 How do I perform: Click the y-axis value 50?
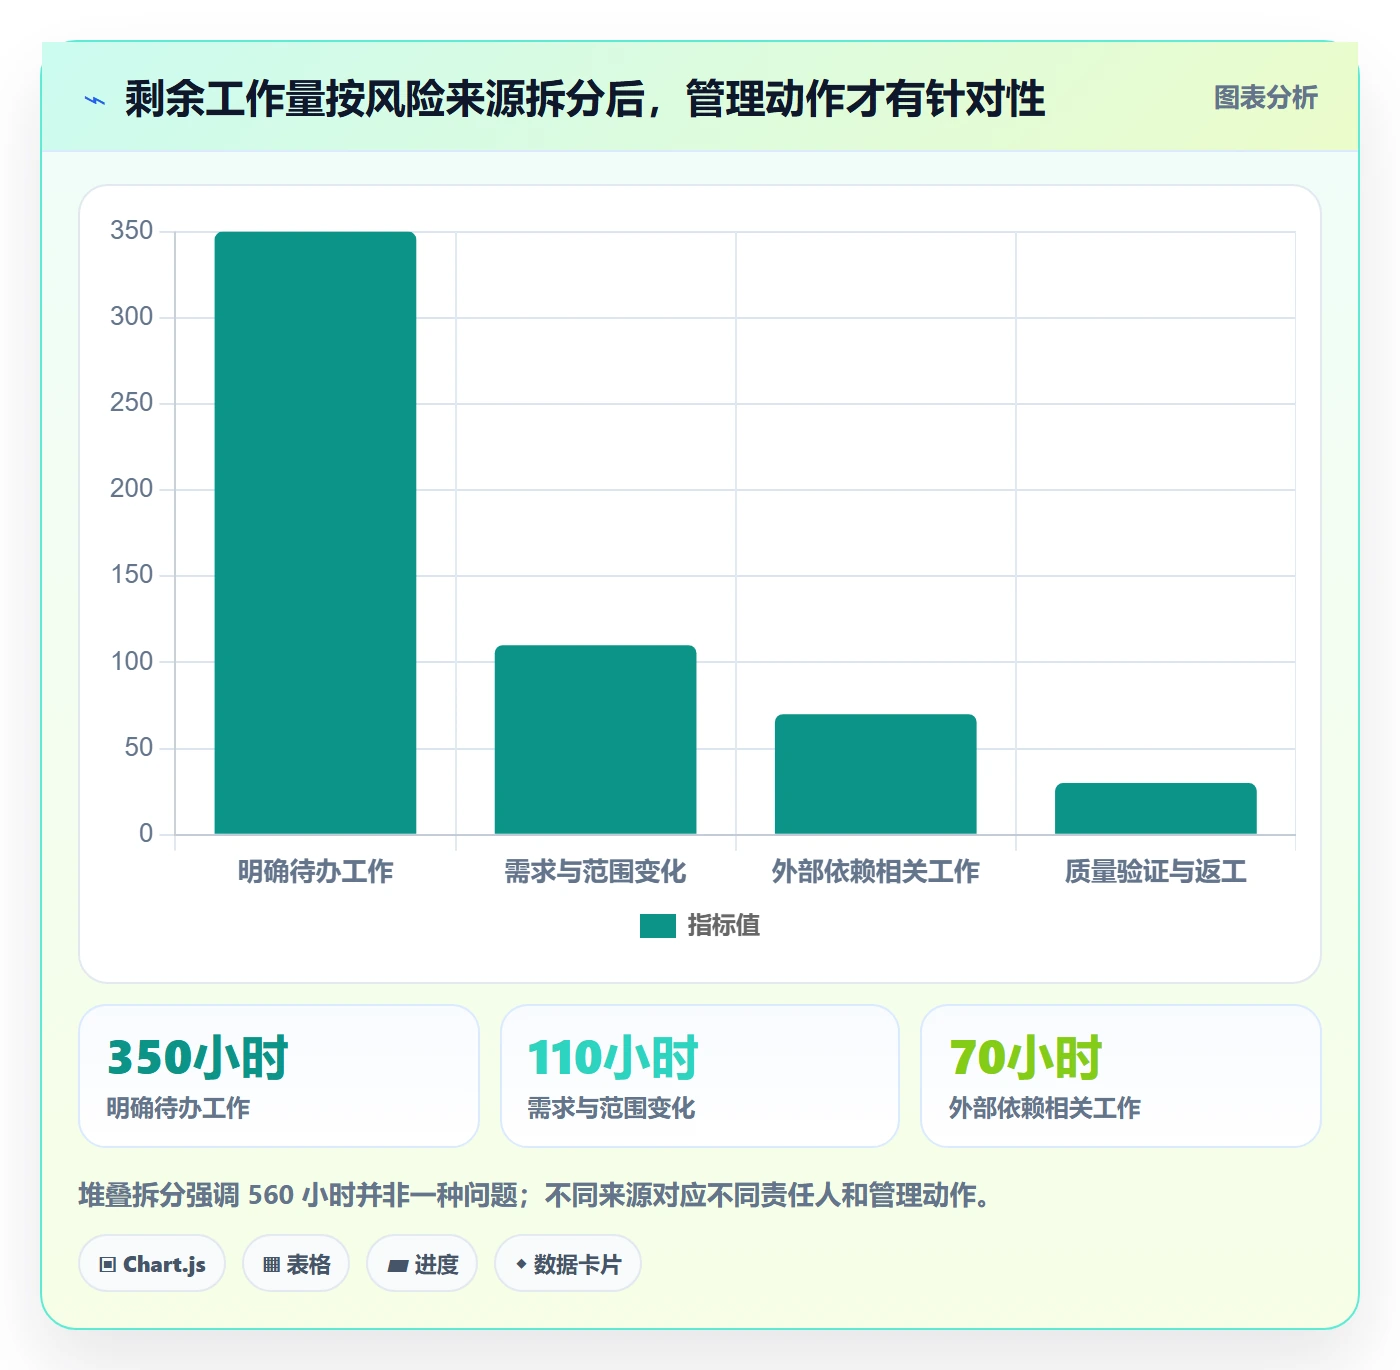pyautogui.click(x=139, y=747)
